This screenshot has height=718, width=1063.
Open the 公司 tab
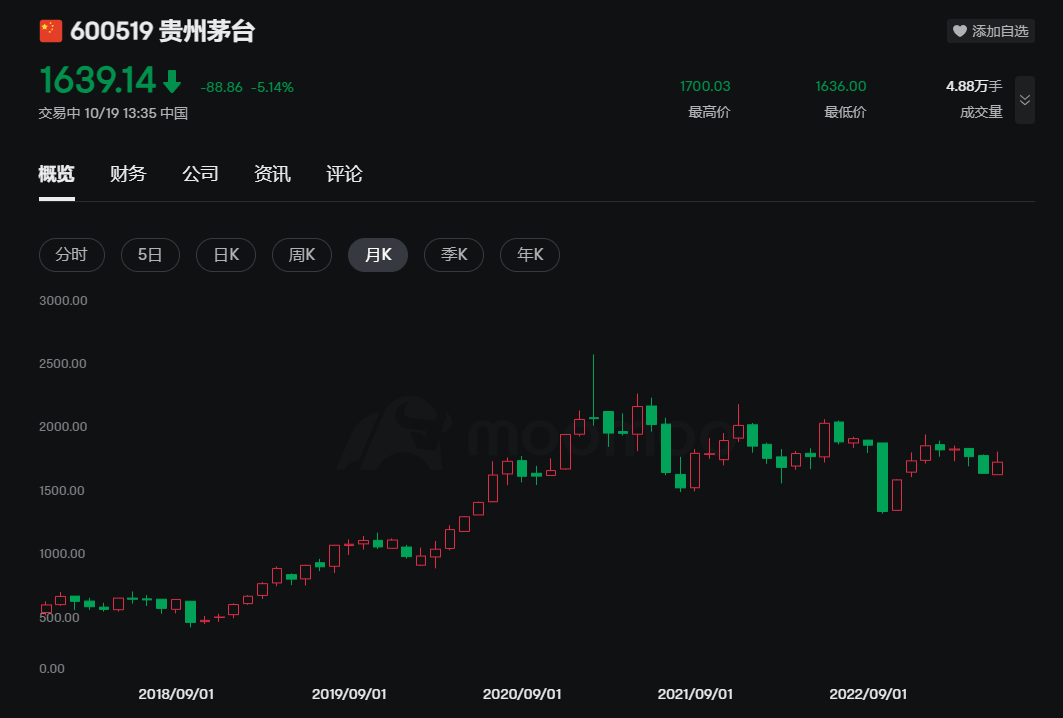tap(200, 174)
